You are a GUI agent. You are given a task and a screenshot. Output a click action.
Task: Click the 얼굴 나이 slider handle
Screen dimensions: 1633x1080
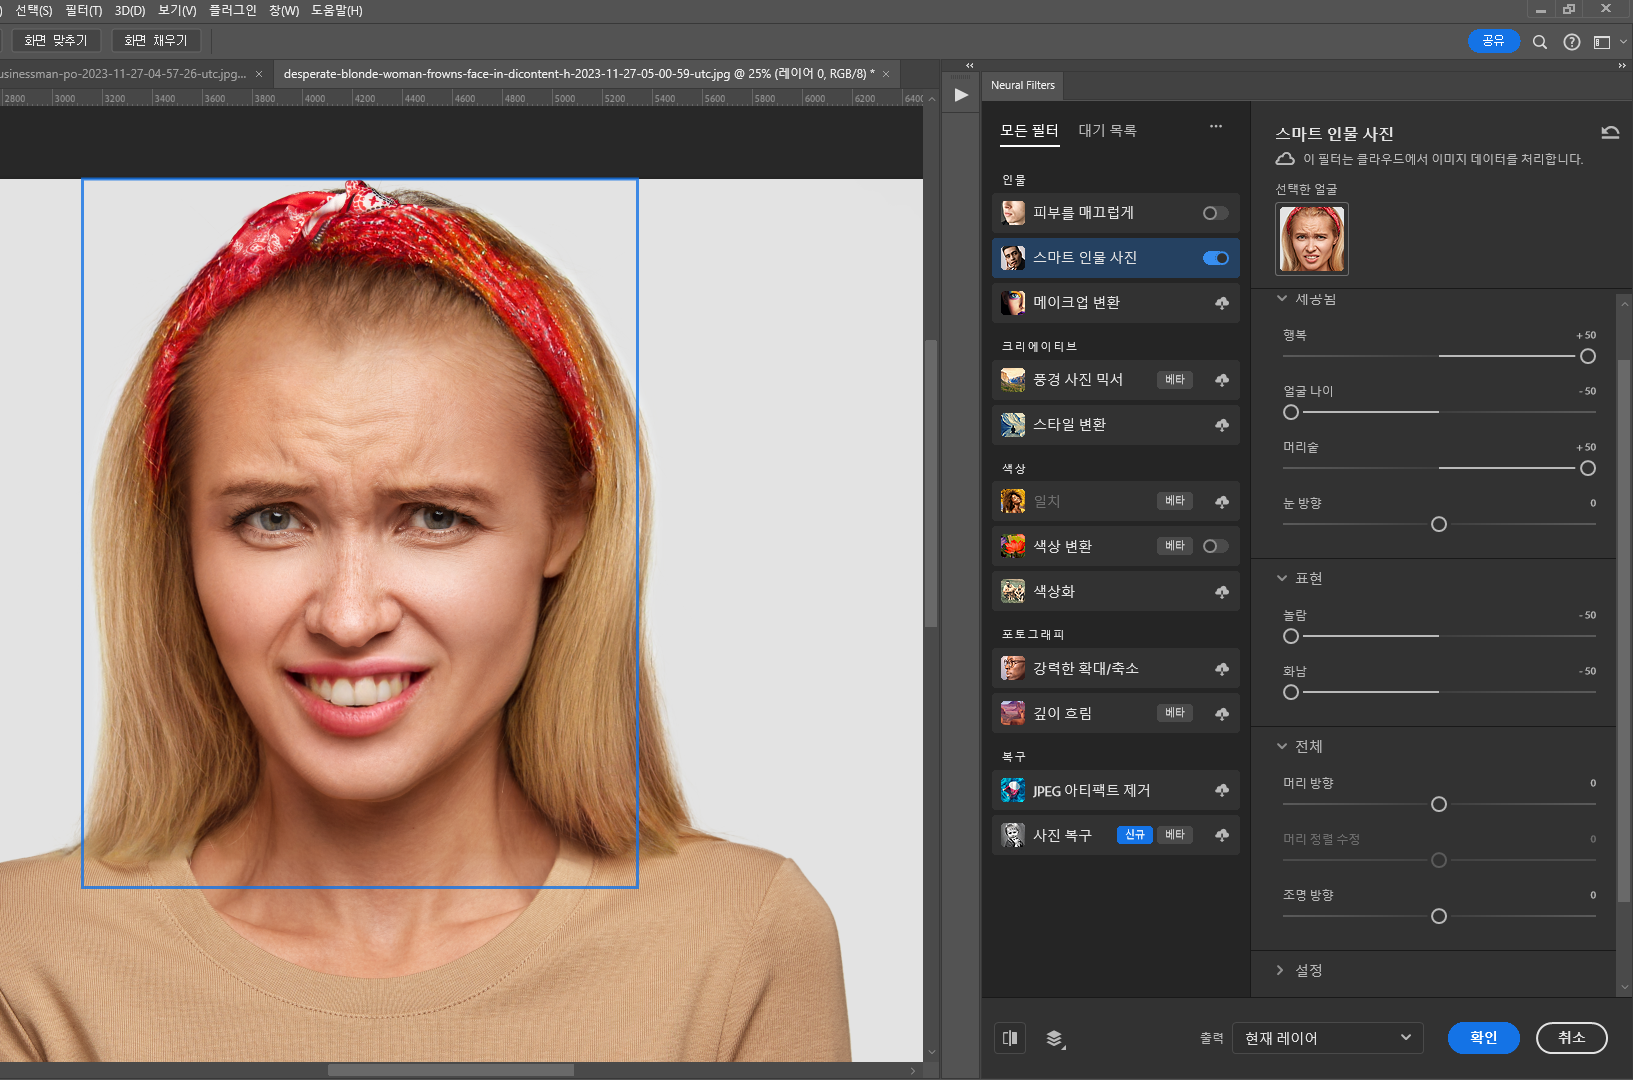point(1291,412)
